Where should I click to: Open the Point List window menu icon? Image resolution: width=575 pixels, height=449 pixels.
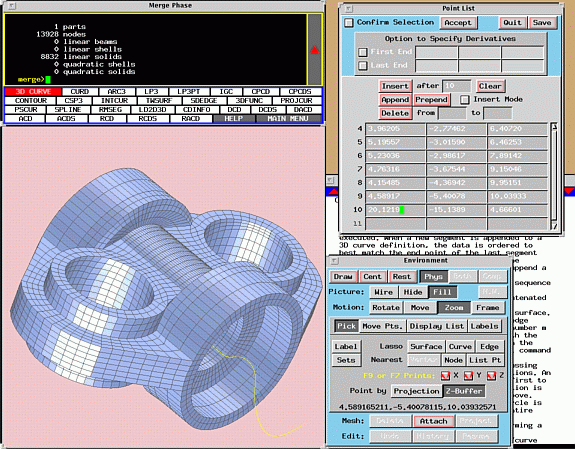[348, 8]
